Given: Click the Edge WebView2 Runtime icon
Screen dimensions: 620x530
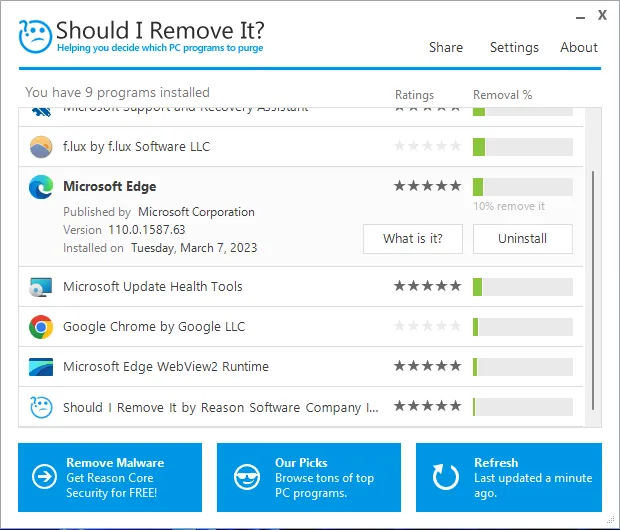Looking at the screenshot, I should click(41, 367).
